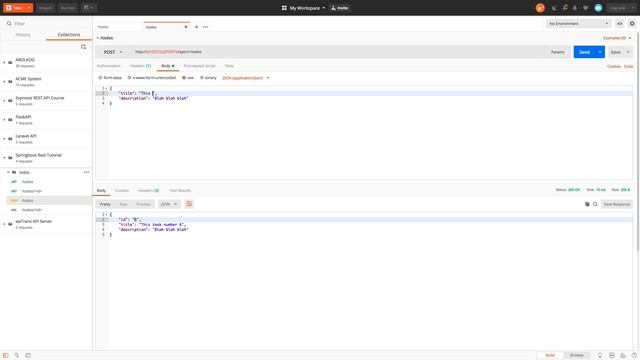Collapse the todos folder
Viewport: 640px width, 360px height.
[x=8, y=172]
